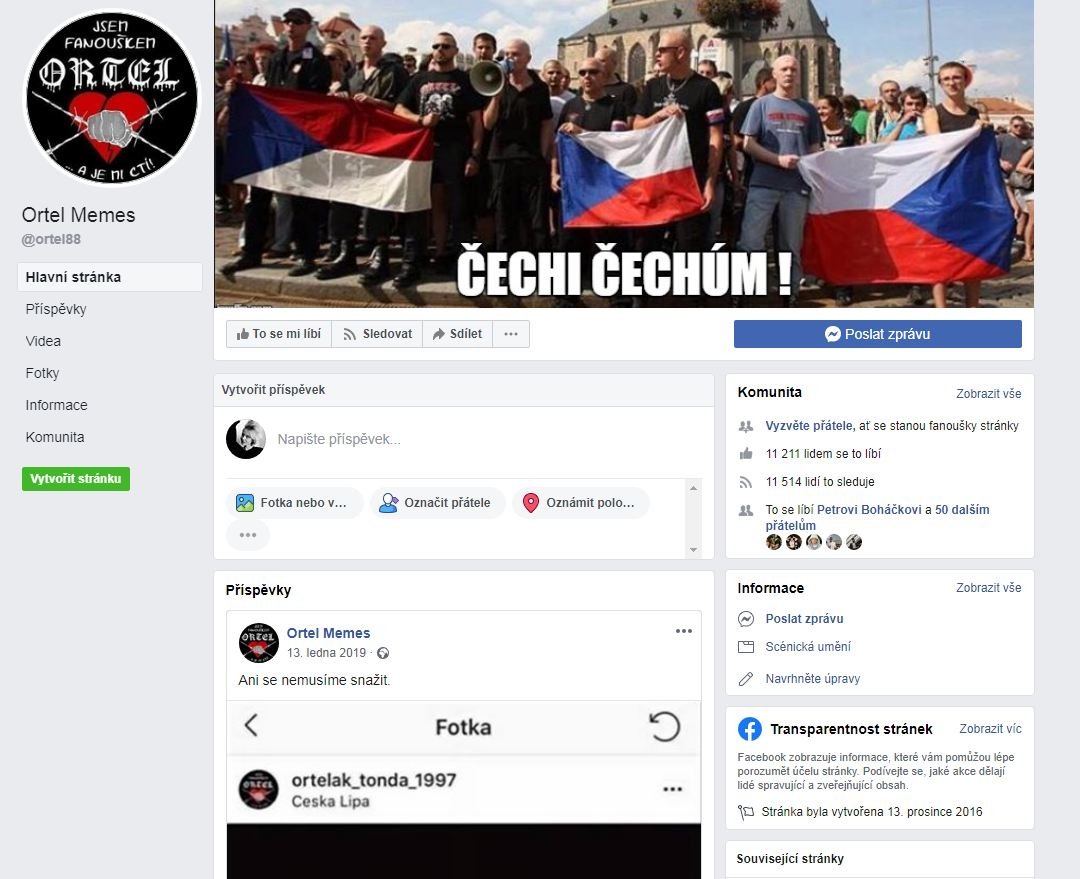Switch to the 'Fotky' sidebar tab
This screenshot has height=879, width=1080.
pos(42,373)
